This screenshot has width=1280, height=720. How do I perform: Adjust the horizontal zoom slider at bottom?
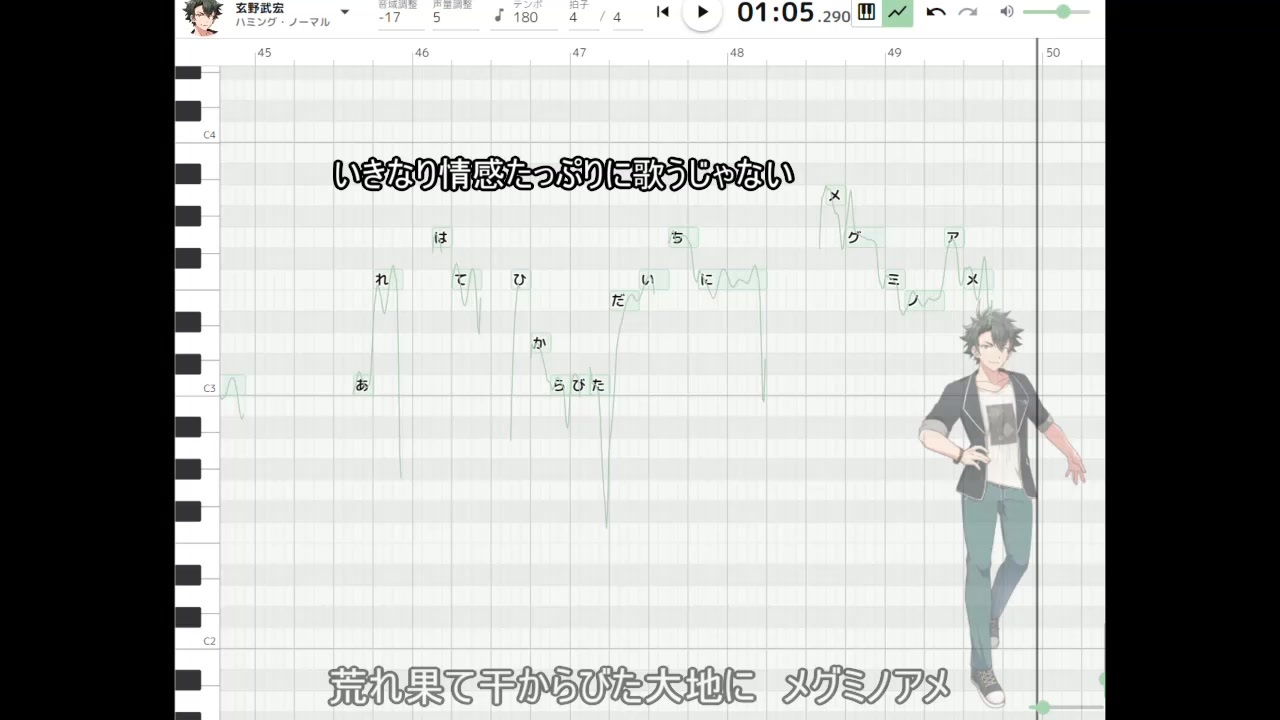tap(1043, 708)
